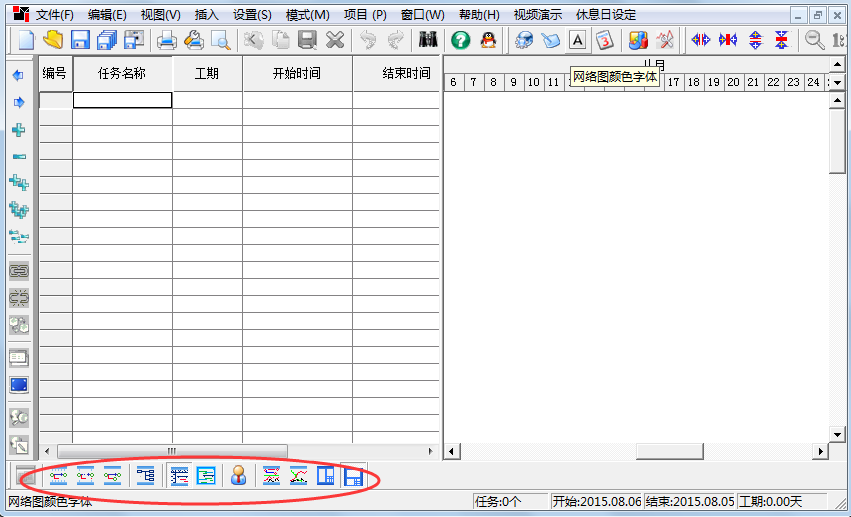Click the blue minus remove task icon

click(19, 157)
